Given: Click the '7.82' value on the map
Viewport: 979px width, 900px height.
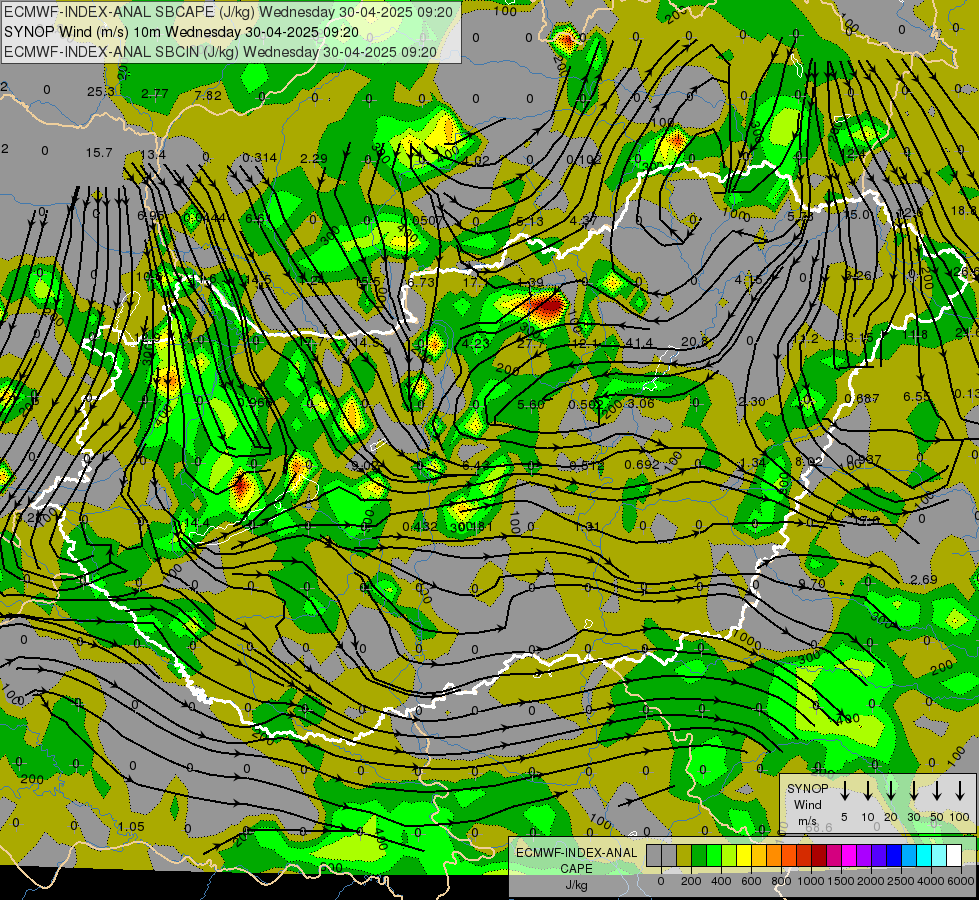Looking at the screenshot, I should coord(208,95).
